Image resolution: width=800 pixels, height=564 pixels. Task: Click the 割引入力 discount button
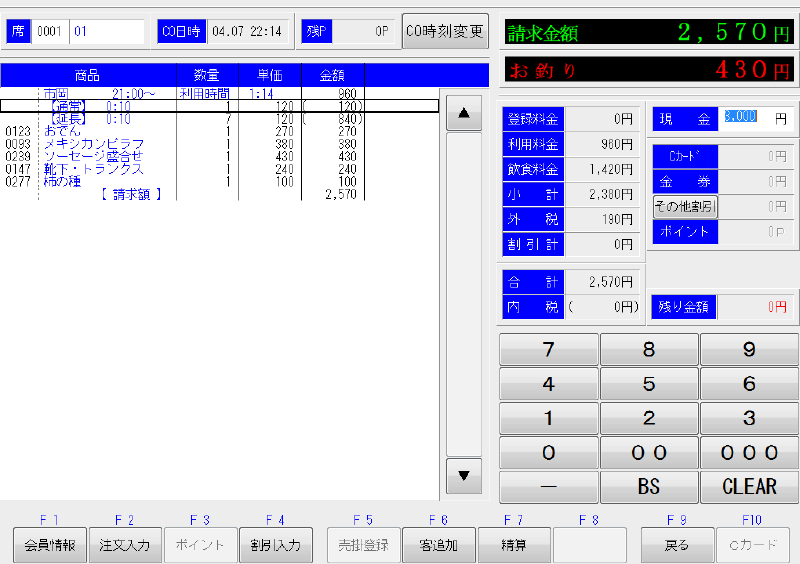(276, 545)
